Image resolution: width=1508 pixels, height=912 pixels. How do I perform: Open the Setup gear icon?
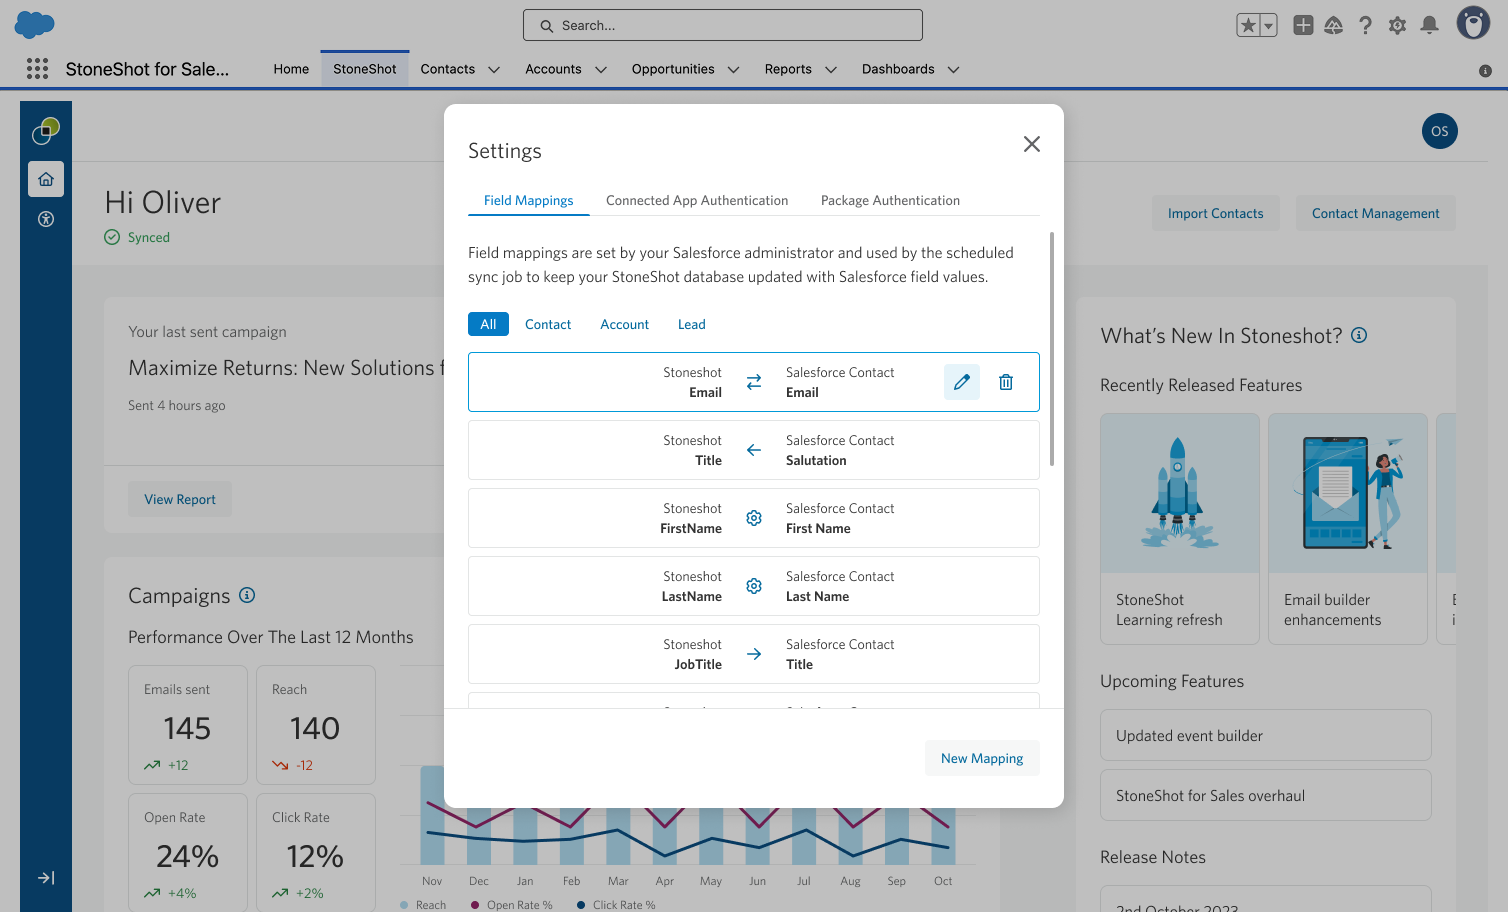pos(1397,25)
